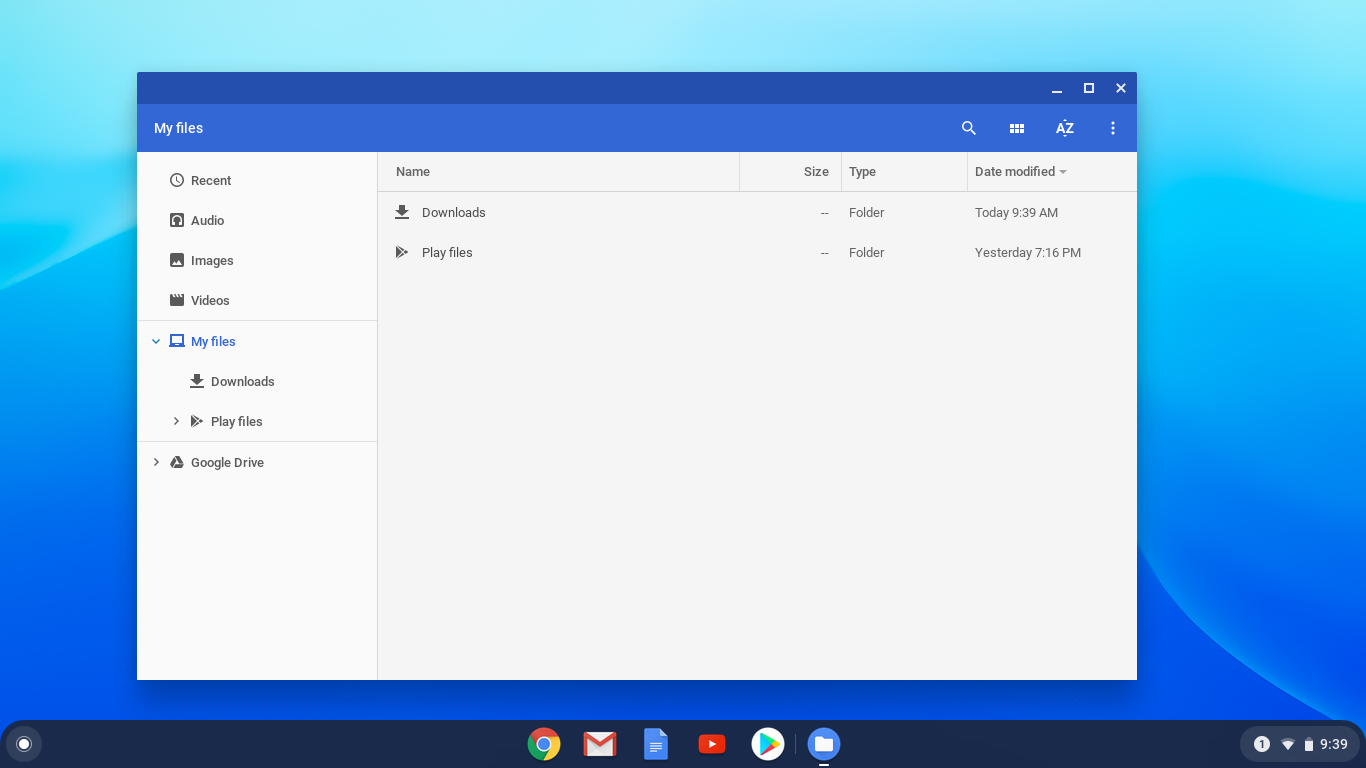Sort by the Type column header
The image size is (1366, 768).
pos(862,172)
